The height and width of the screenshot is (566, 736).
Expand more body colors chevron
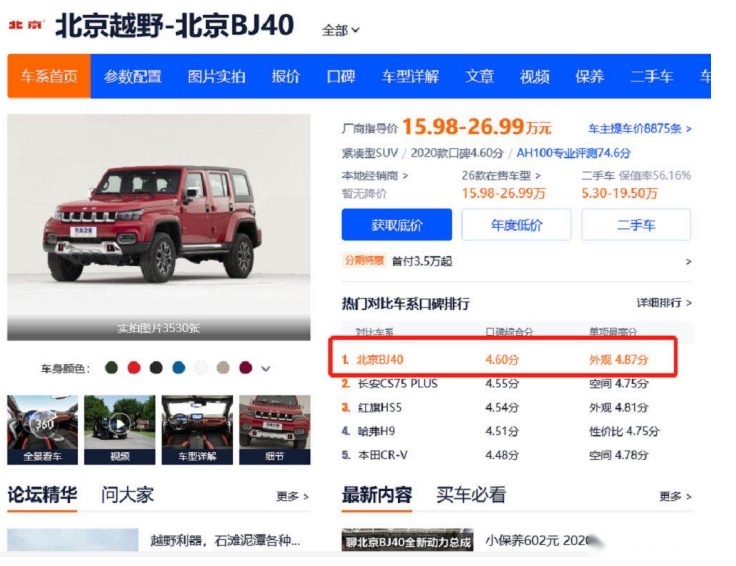click(266, 368)
